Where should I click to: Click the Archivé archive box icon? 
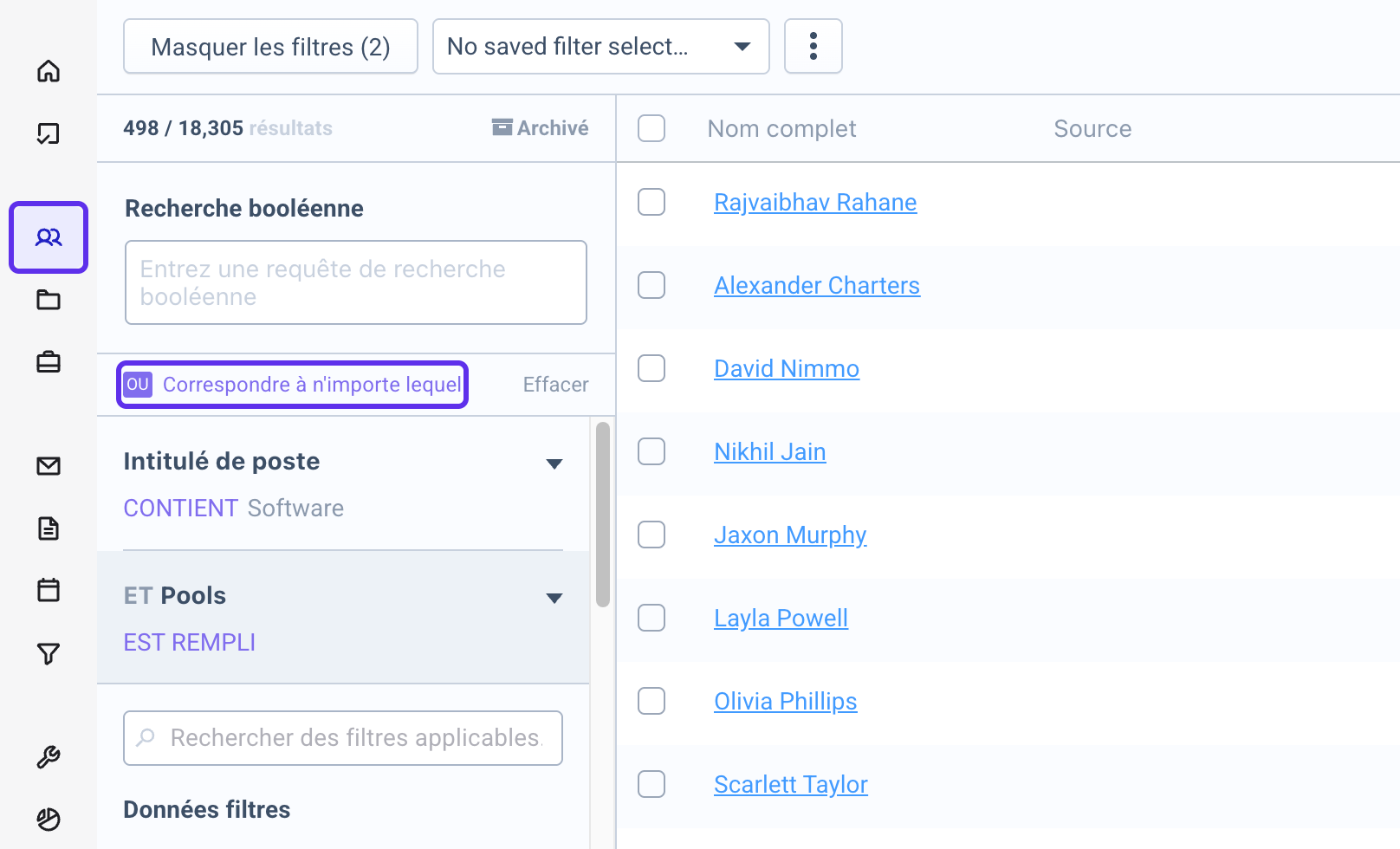[502, 128]
